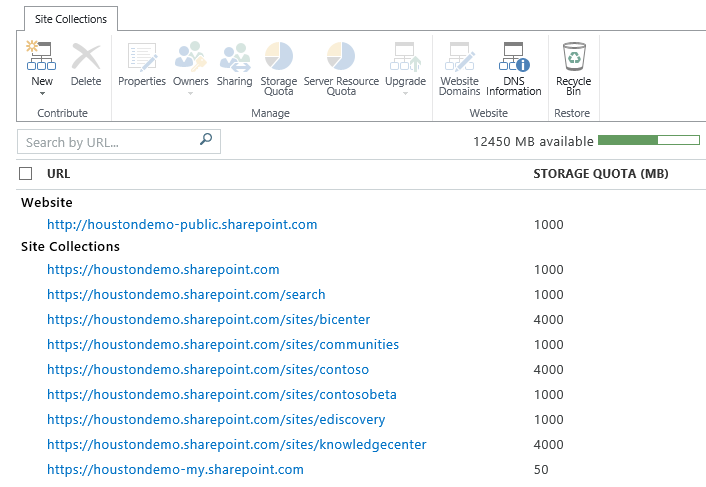The width and height of the screenshot is (706, 487).
Task: Click the 12450 MB available text
Action: (x=533, y=141)
